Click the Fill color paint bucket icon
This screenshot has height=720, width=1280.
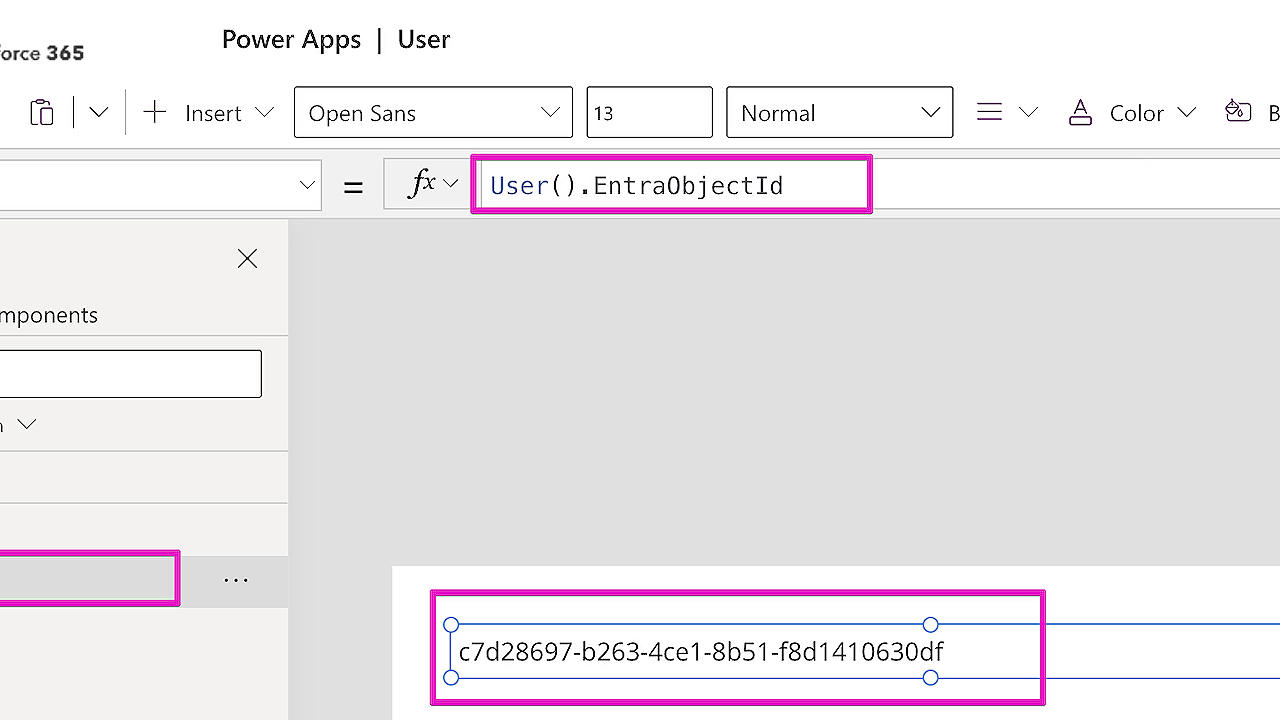pos(1238,112)
